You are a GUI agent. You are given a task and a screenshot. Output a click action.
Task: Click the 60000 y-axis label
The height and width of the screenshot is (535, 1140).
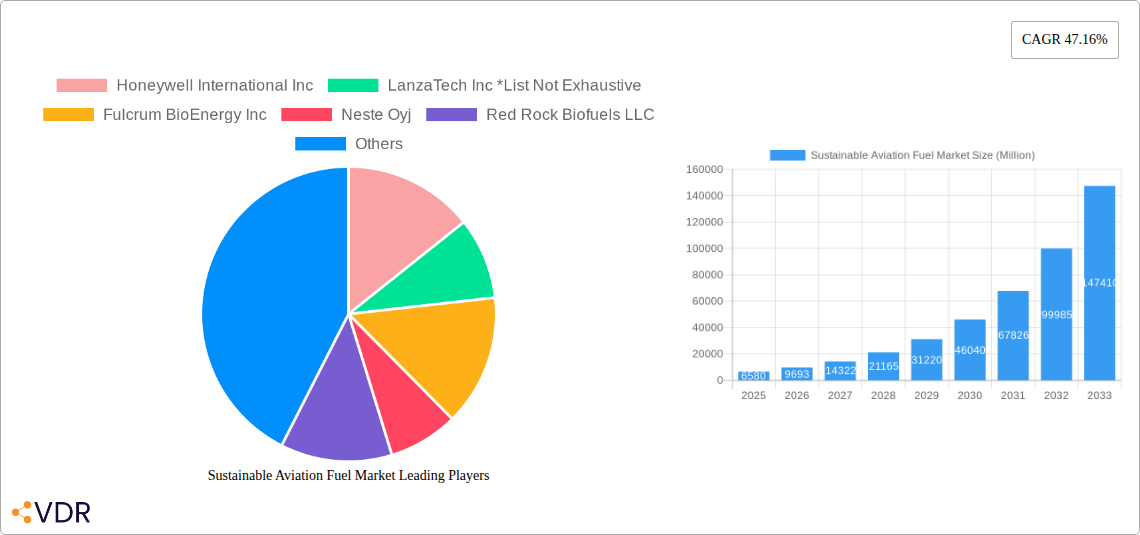[707, 301]
